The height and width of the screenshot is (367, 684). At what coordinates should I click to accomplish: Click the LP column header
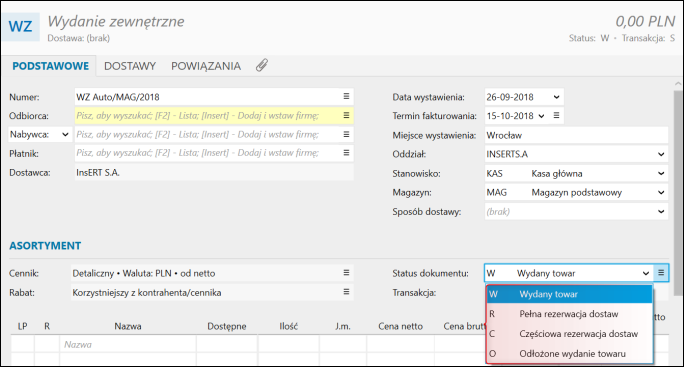point(23,326)
